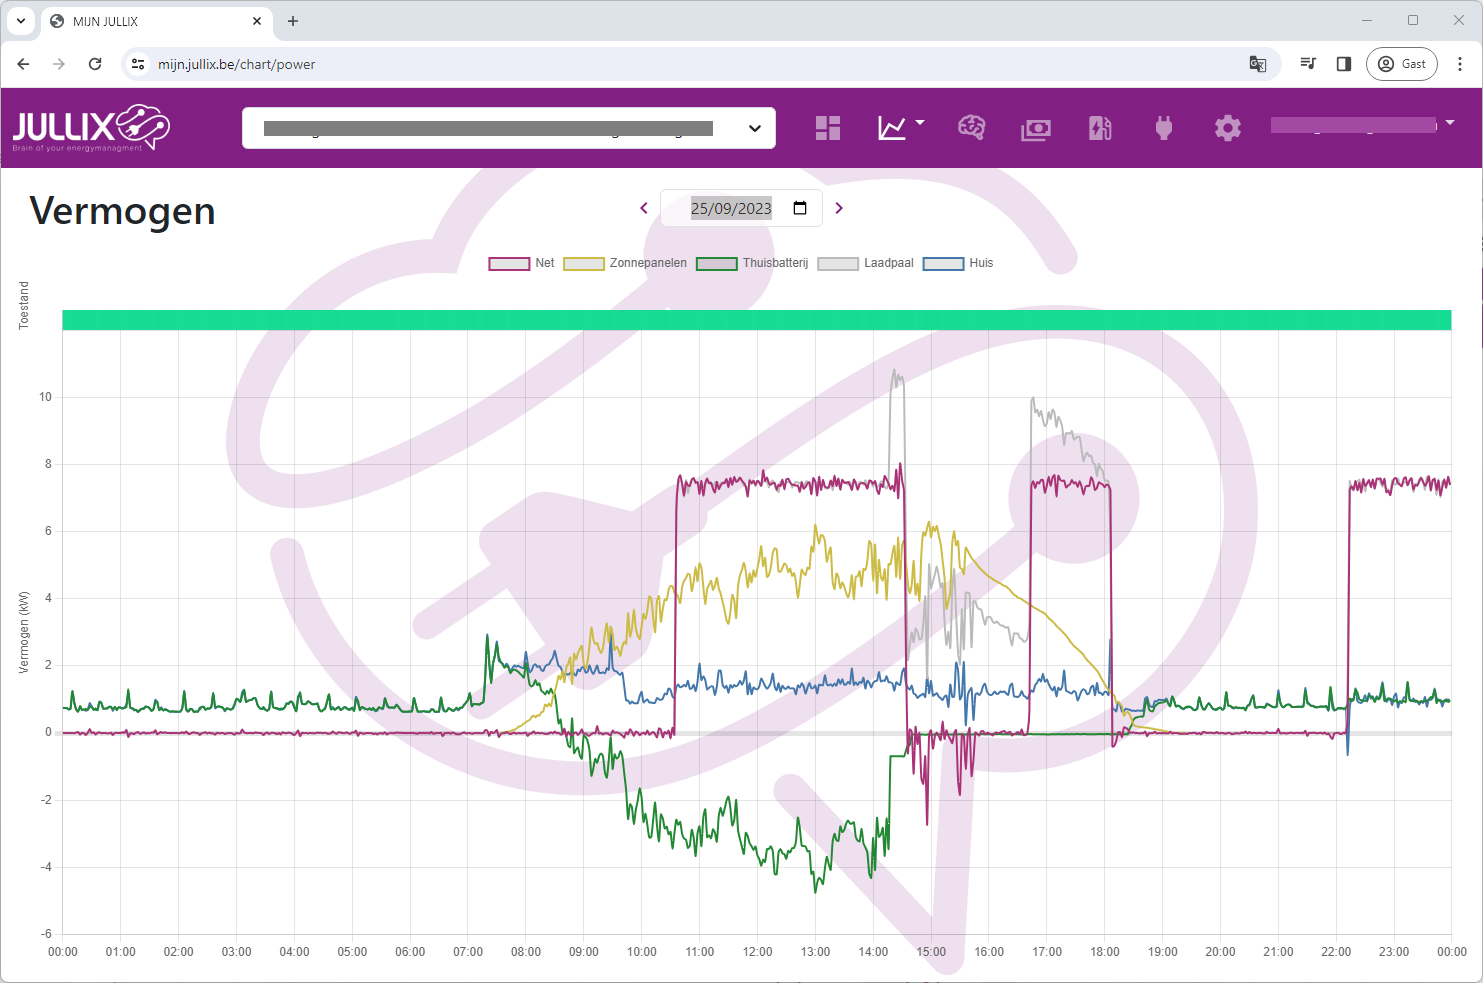Open the charging station icon

(1100, 128)
